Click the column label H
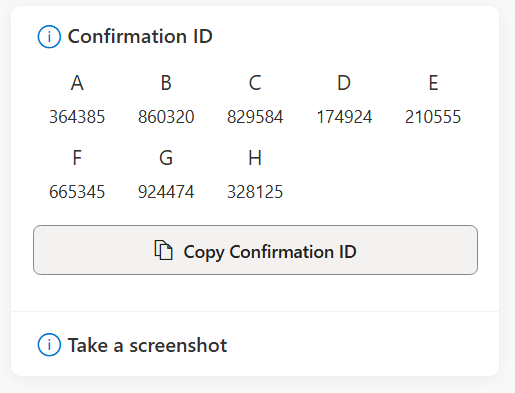This screenshot has height=393, width=515. tap(255, 158)
